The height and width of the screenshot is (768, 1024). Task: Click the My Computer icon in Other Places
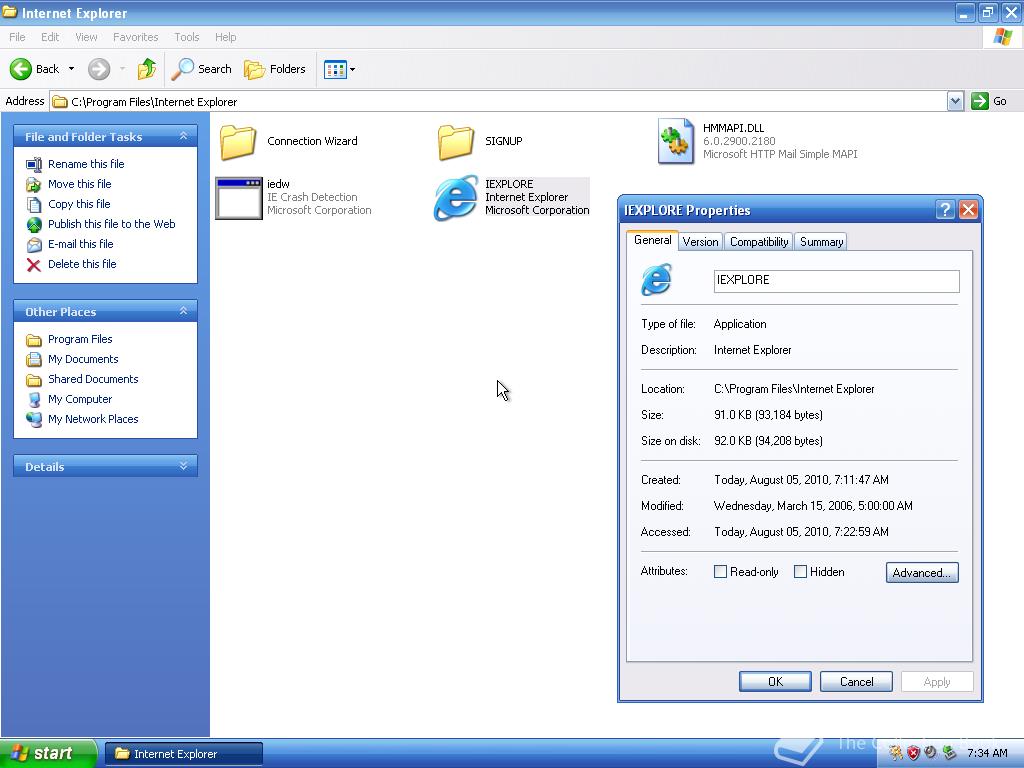pos(34,400)
